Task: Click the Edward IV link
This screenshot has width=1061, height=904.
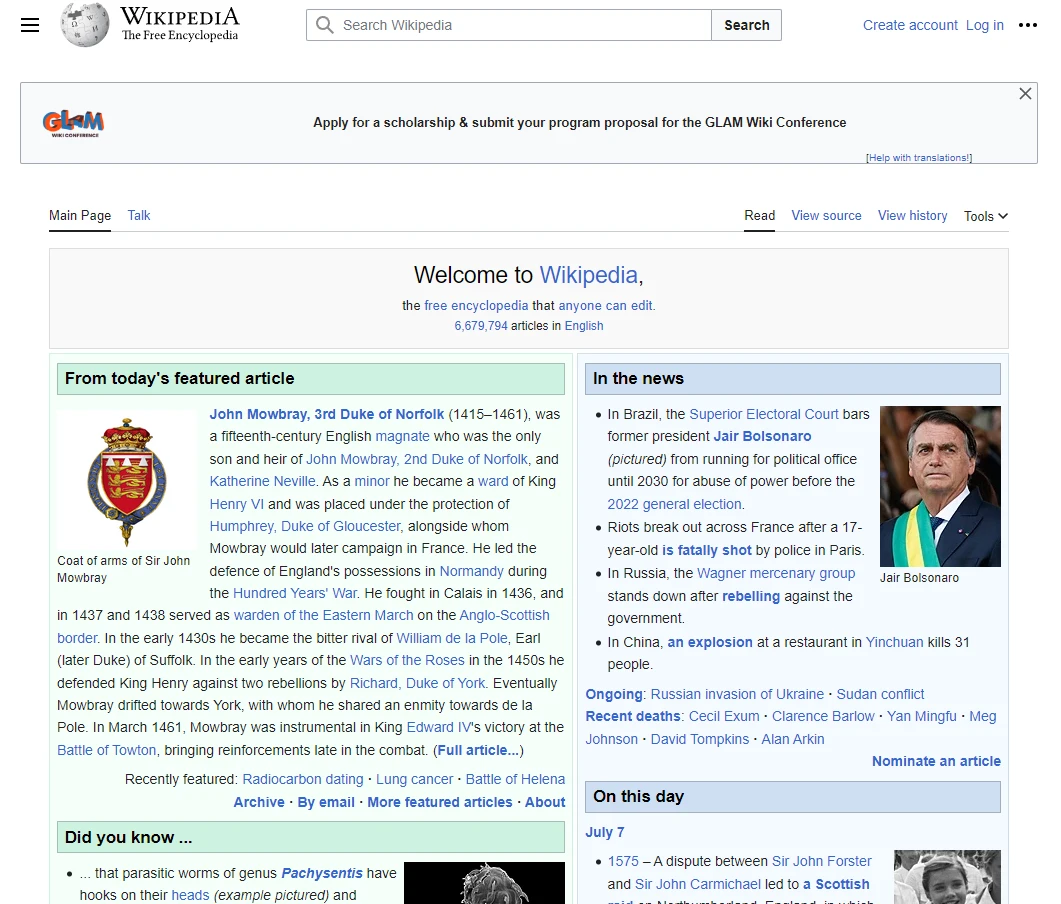Action: coord(438,727)
